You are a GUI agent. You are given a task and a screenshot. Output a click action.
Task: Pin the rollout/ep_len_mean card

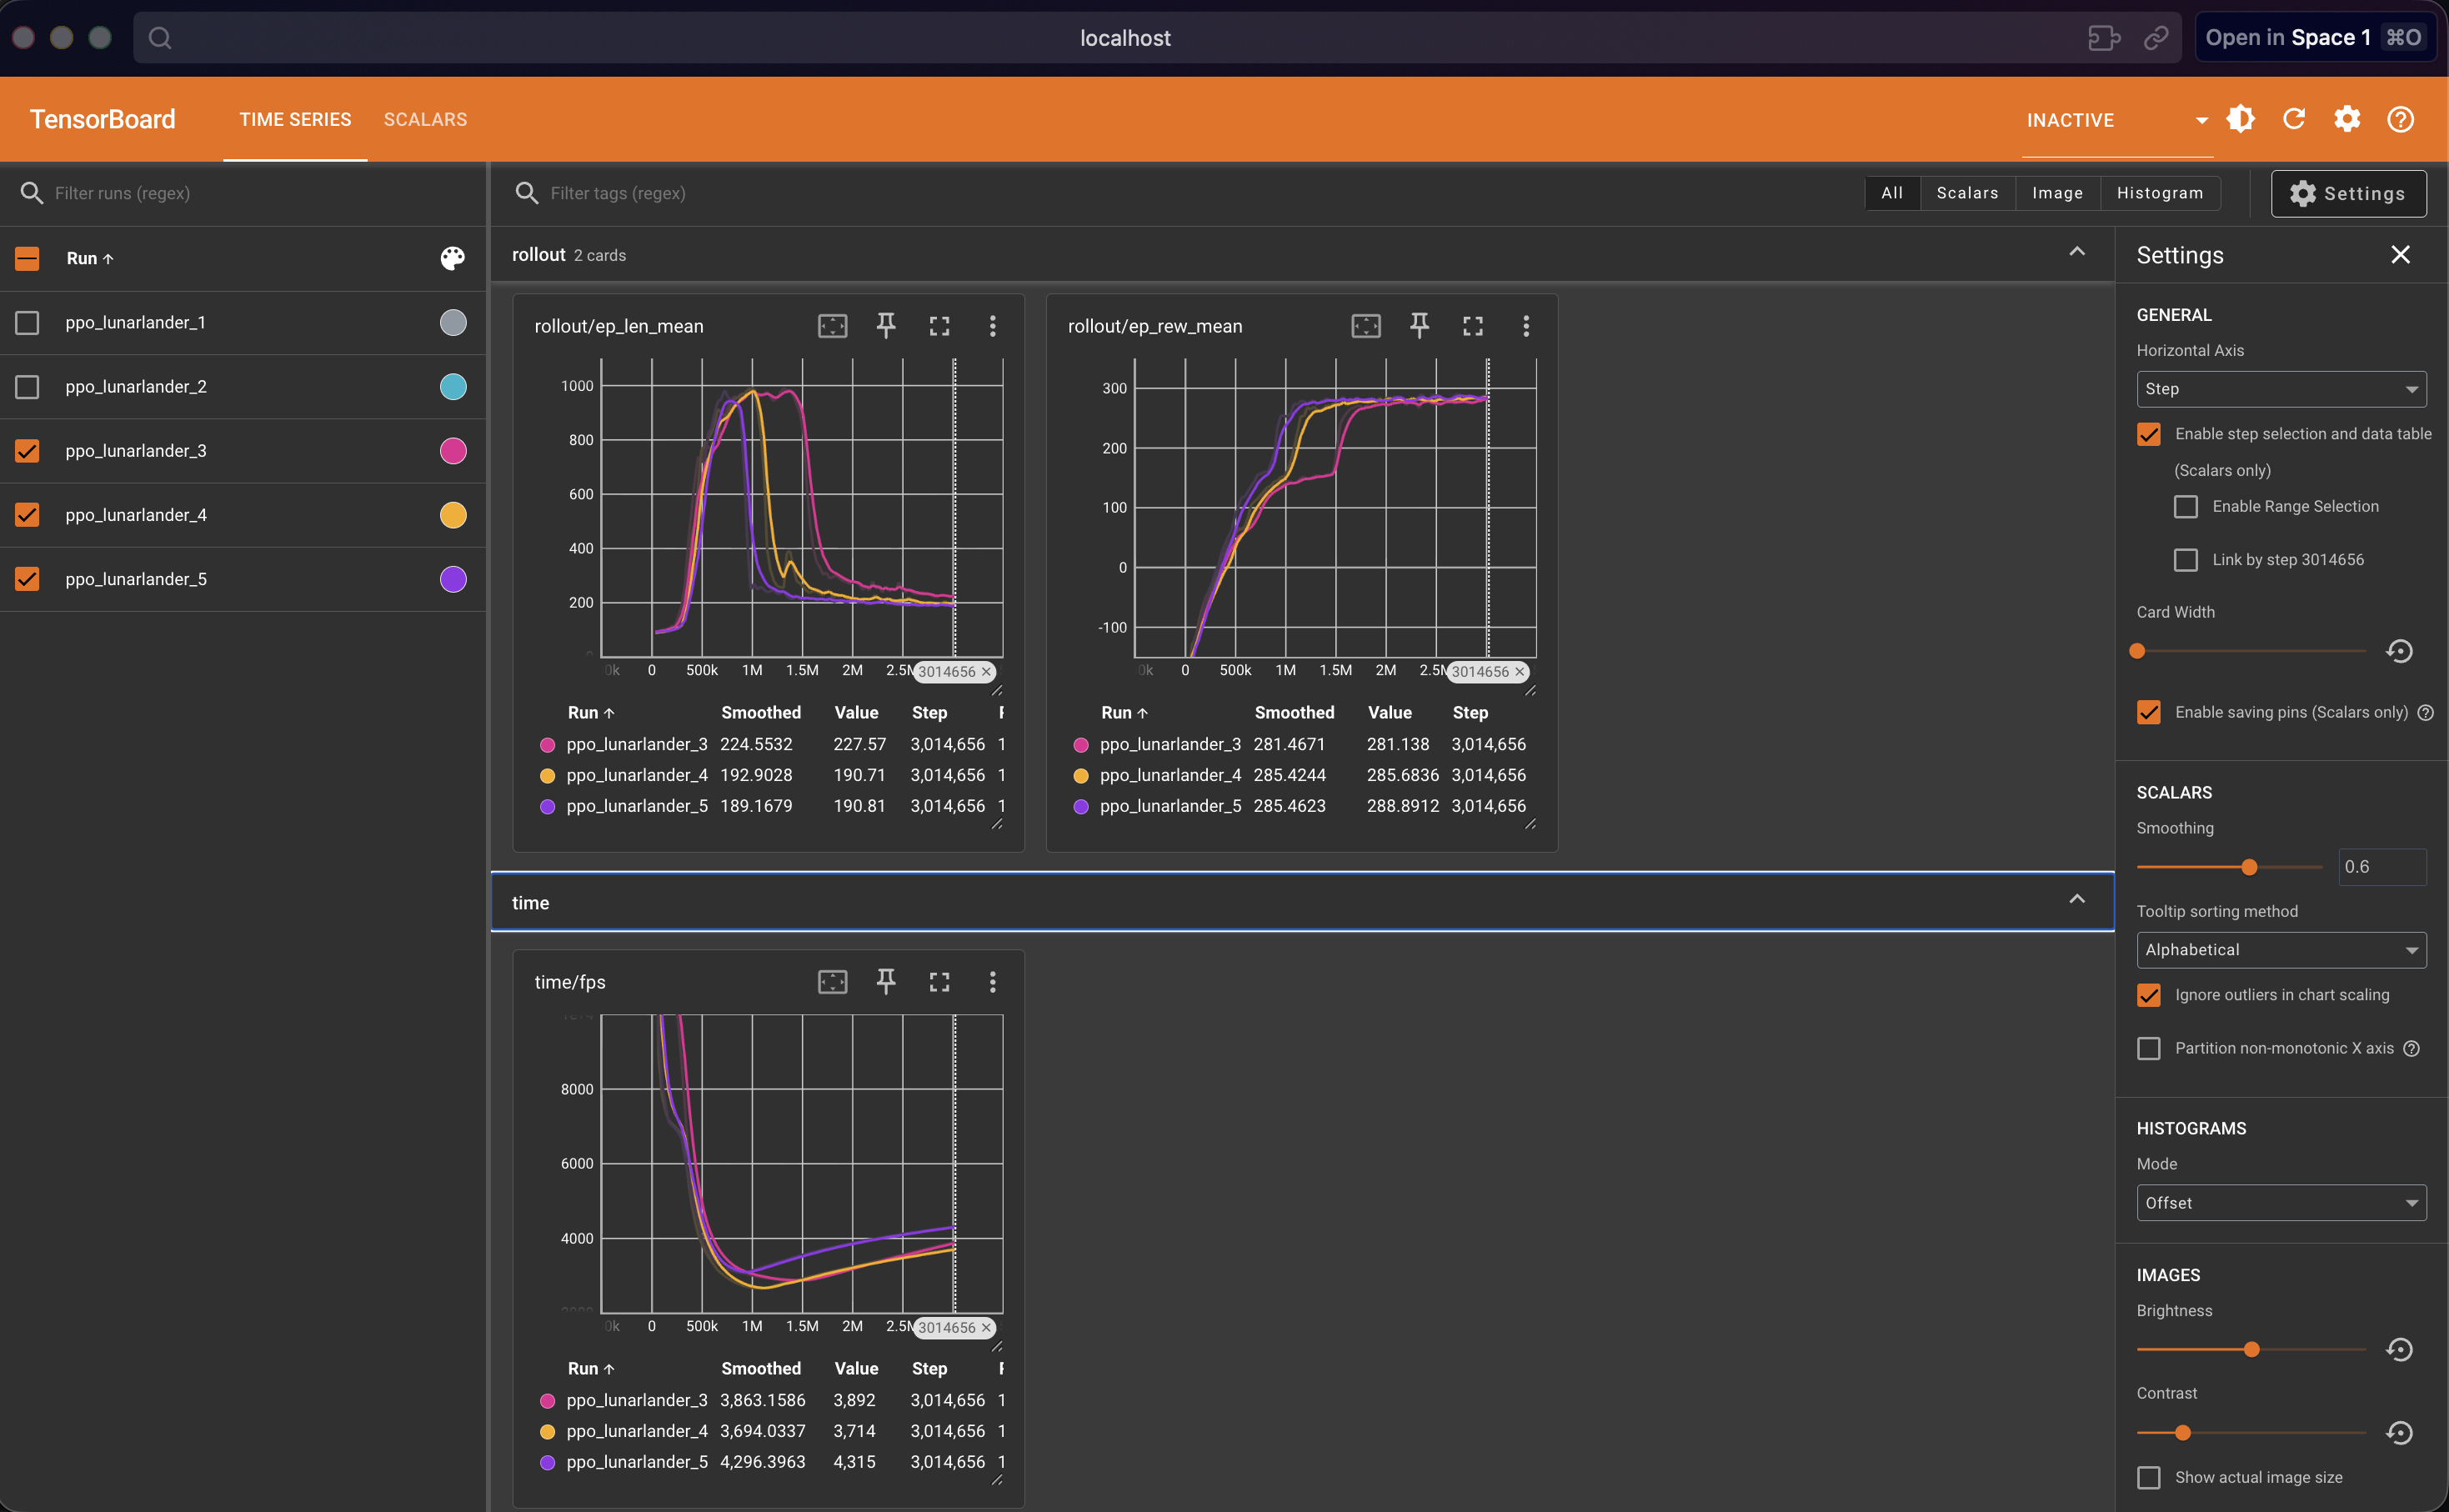tap(886, 325)
